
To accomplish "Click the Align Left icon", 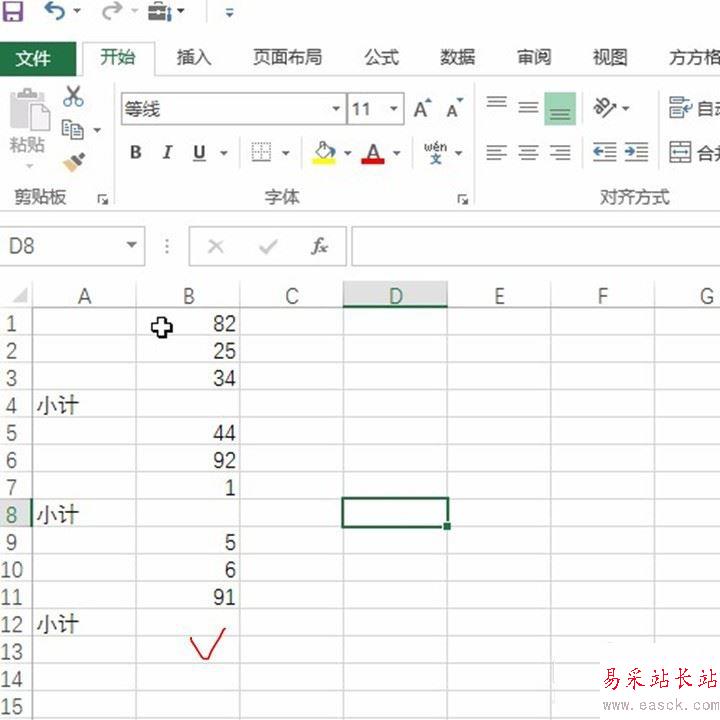I will (x=497, y=152).
